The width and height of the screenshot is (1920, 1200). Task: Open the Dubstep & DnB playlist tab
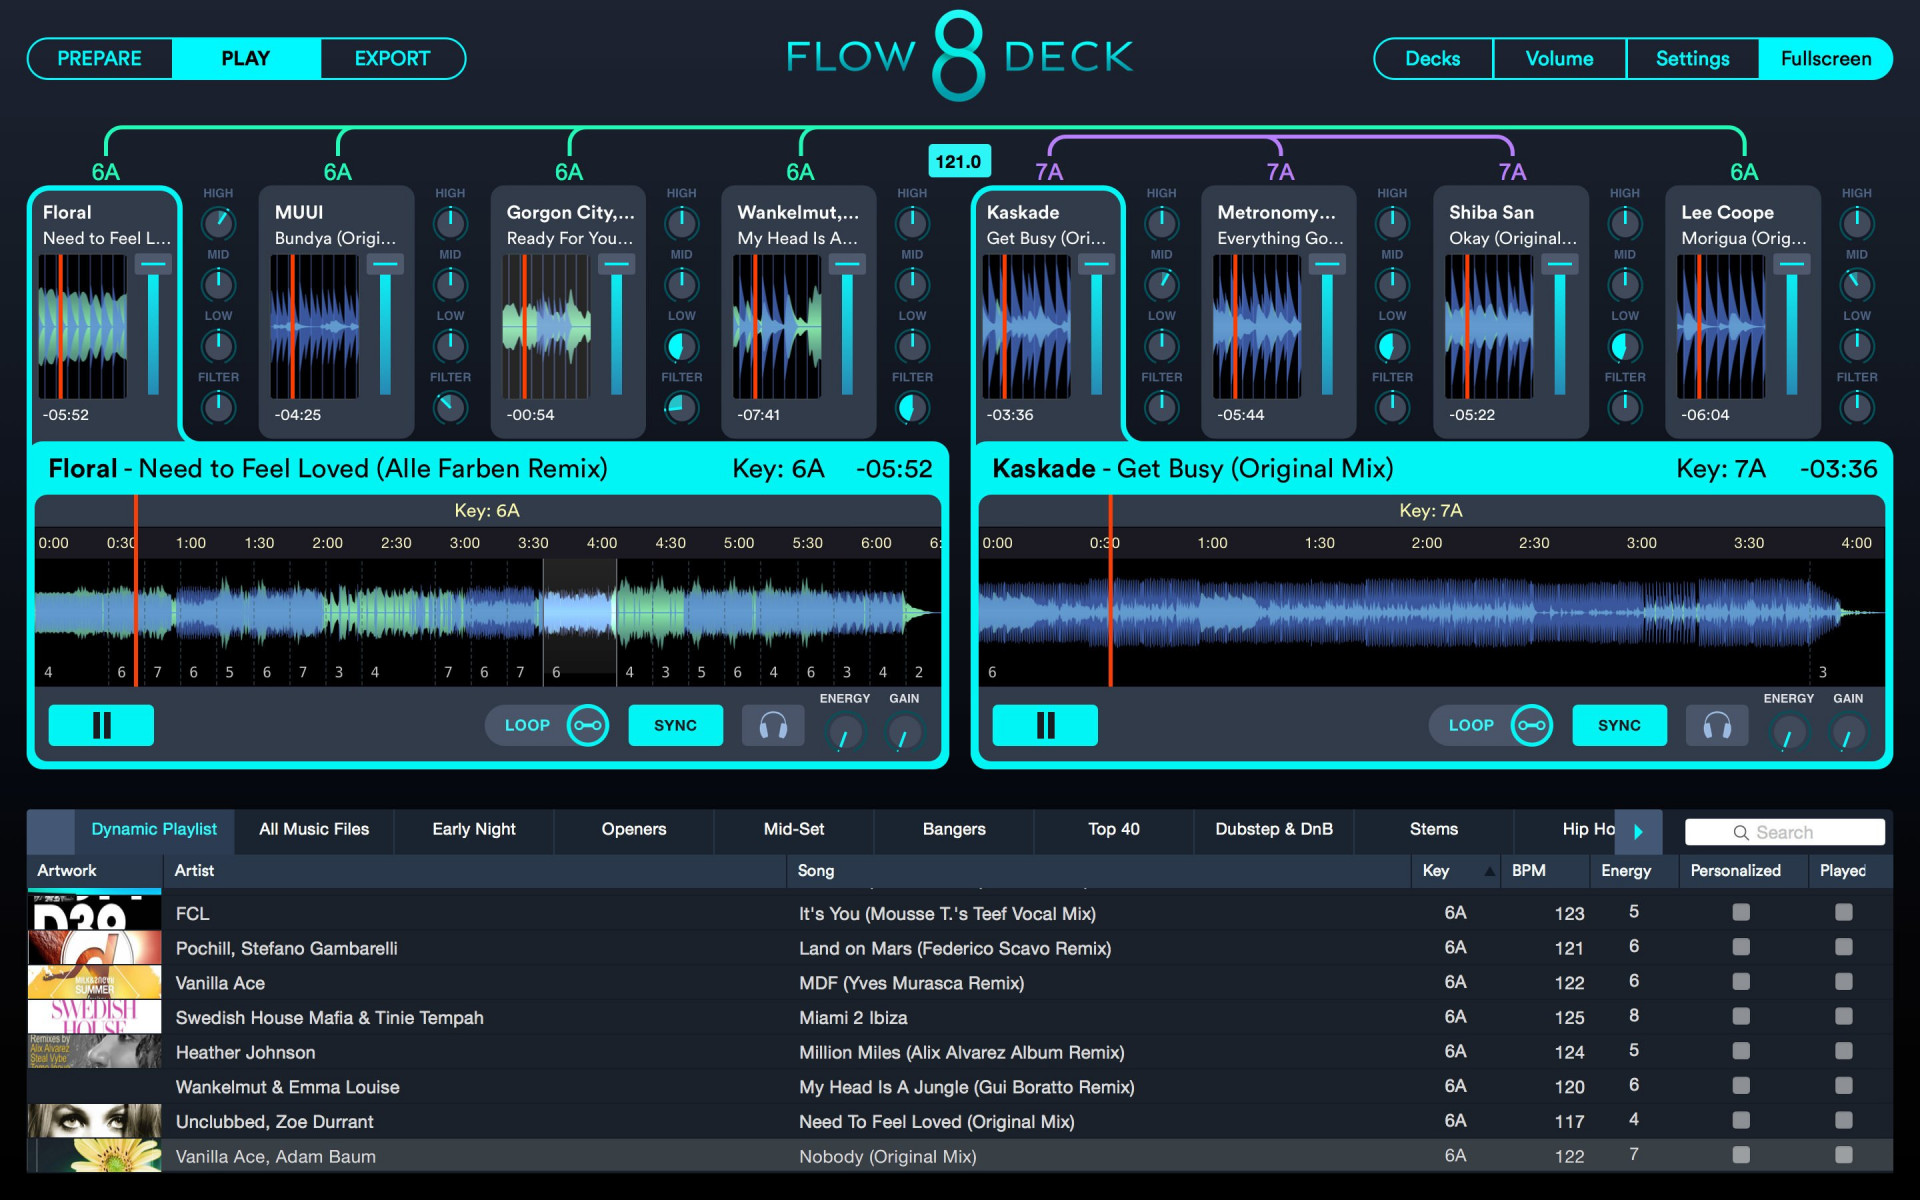coord(1274,829)
